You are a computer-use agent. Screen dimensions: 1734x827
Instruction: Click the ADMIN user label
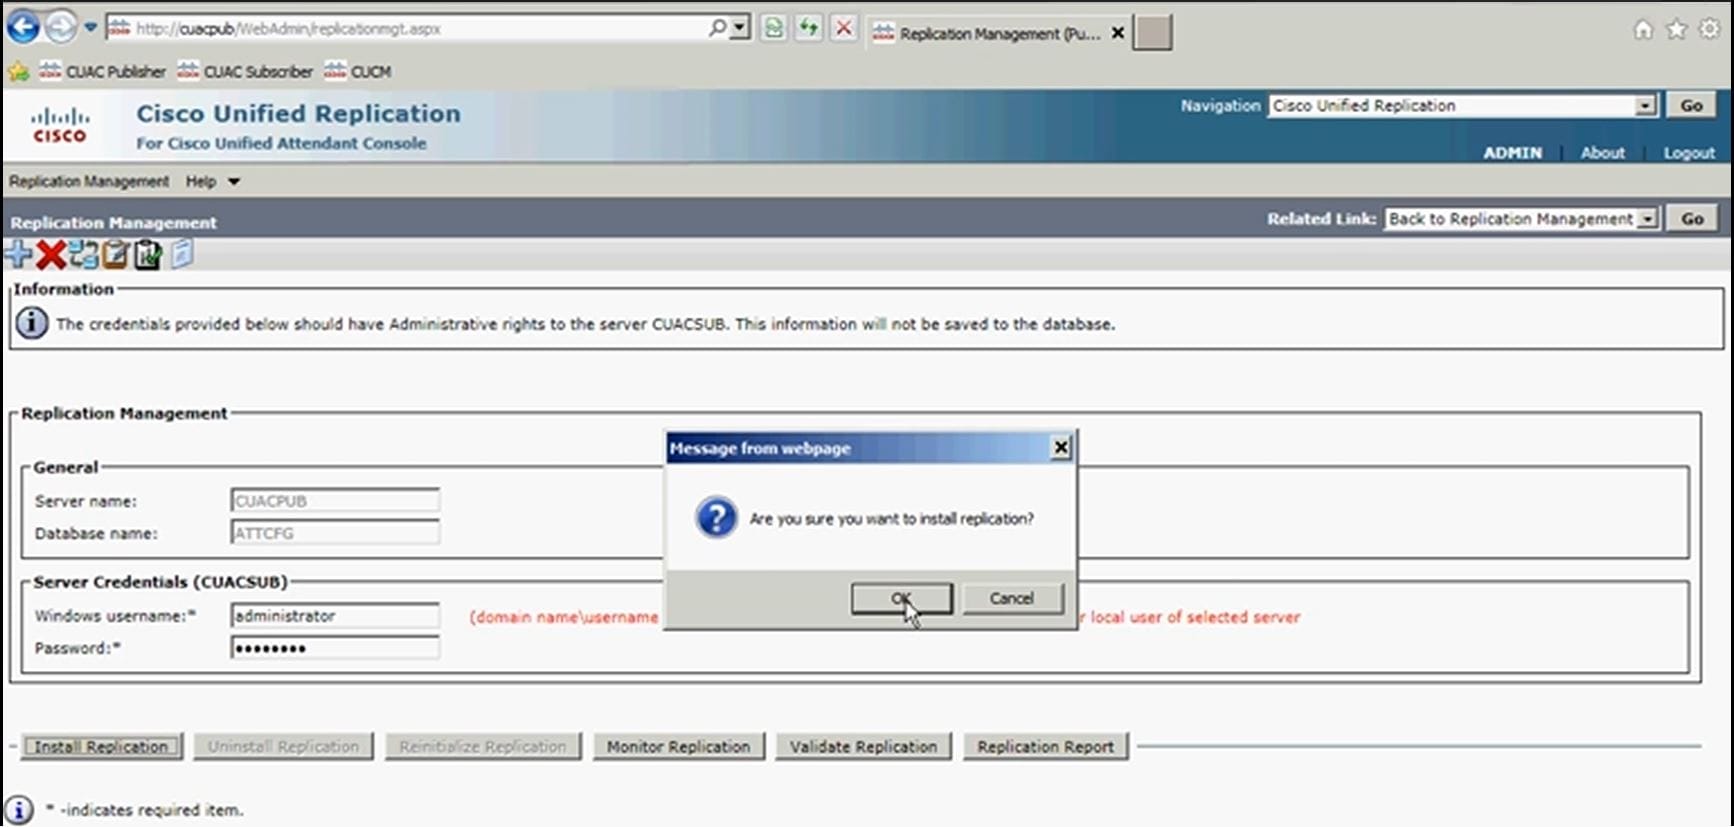point(1512,153)
